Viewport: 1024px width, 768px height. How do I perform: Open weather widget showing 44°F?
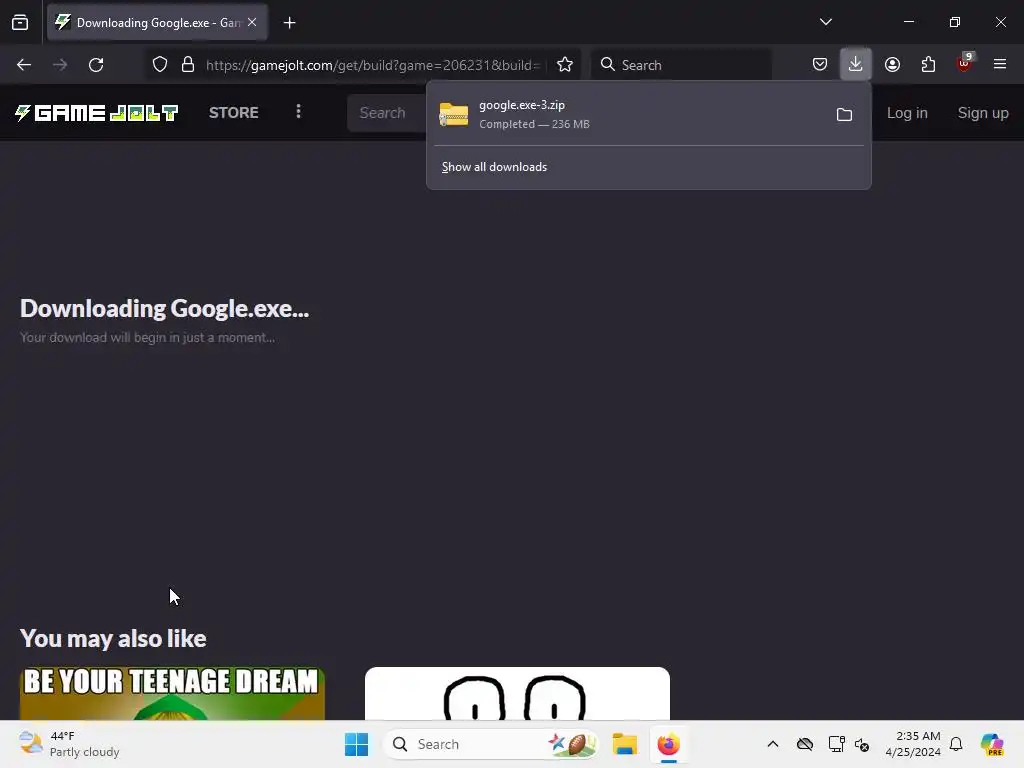(70, 744)
